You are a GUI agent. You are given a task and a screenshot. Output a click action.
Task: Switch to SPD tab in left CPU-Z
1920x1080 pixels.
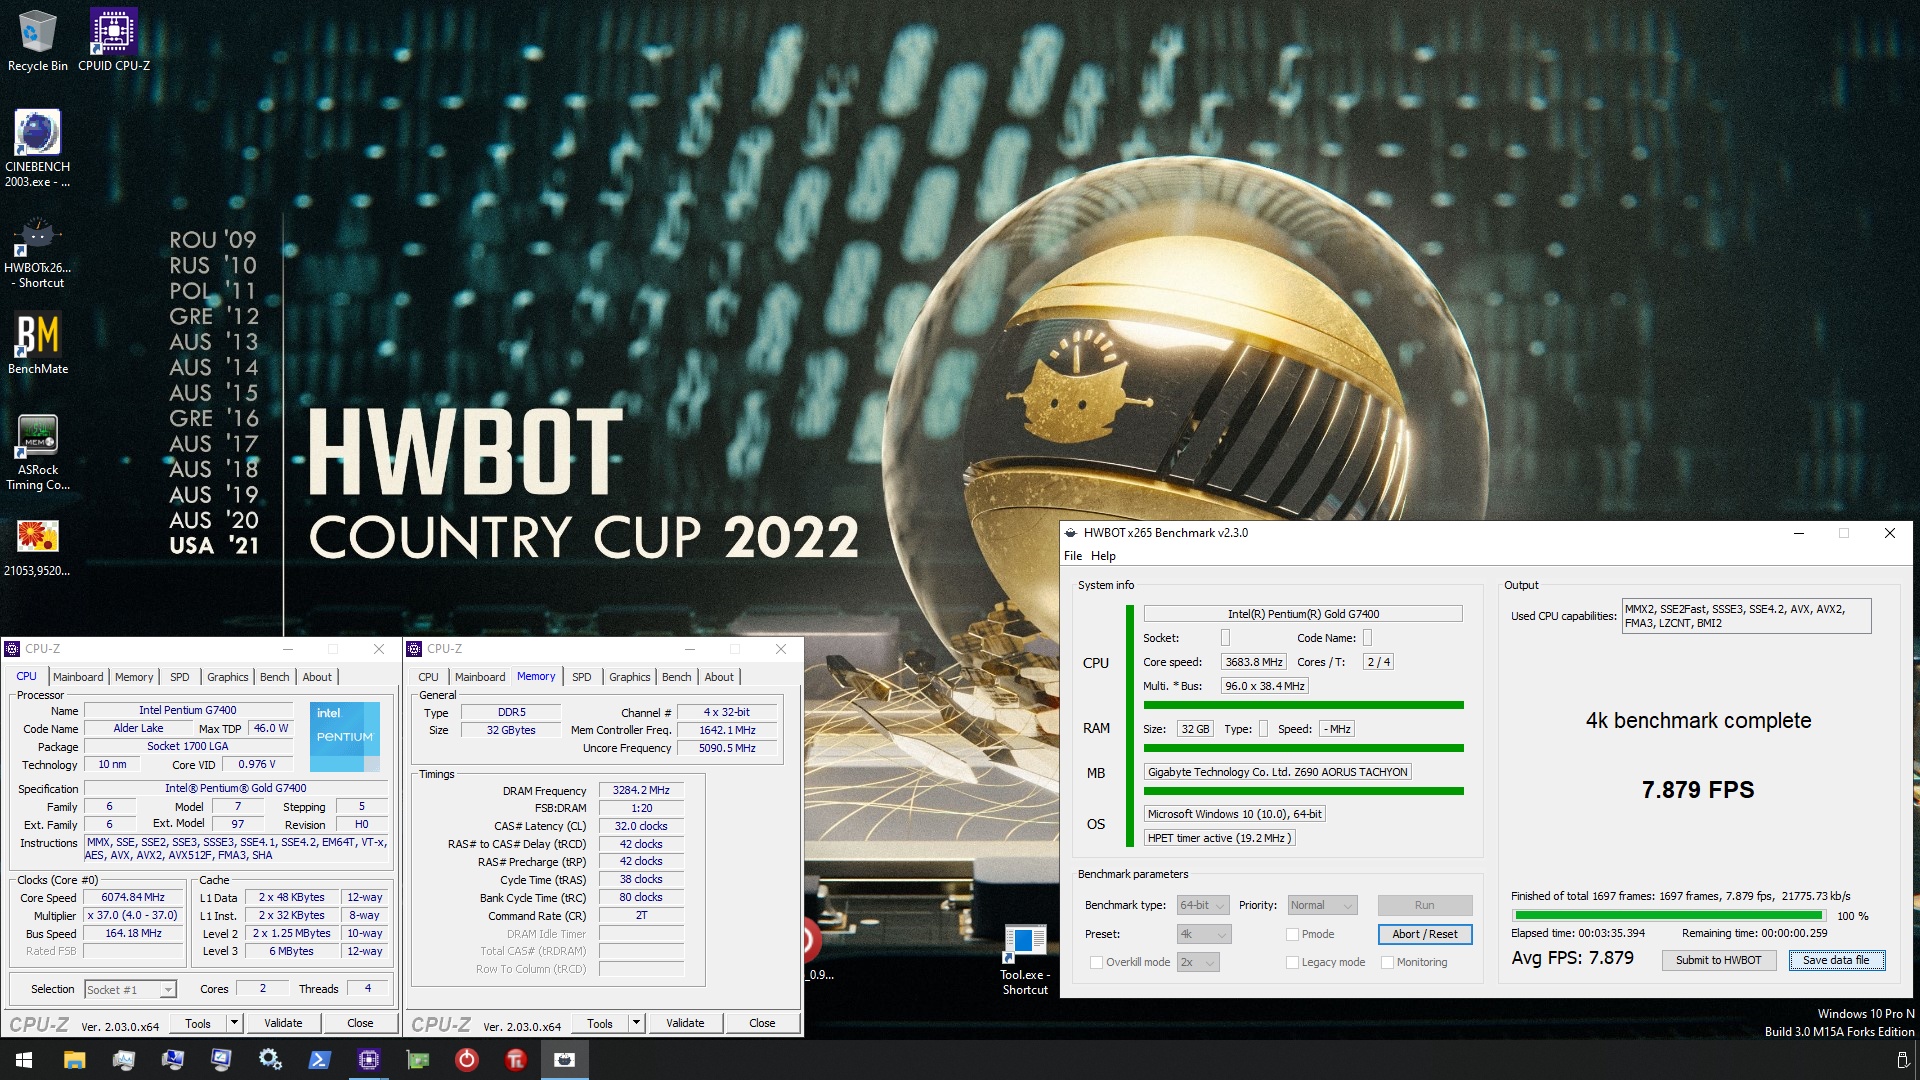click(x=179, y=677)
